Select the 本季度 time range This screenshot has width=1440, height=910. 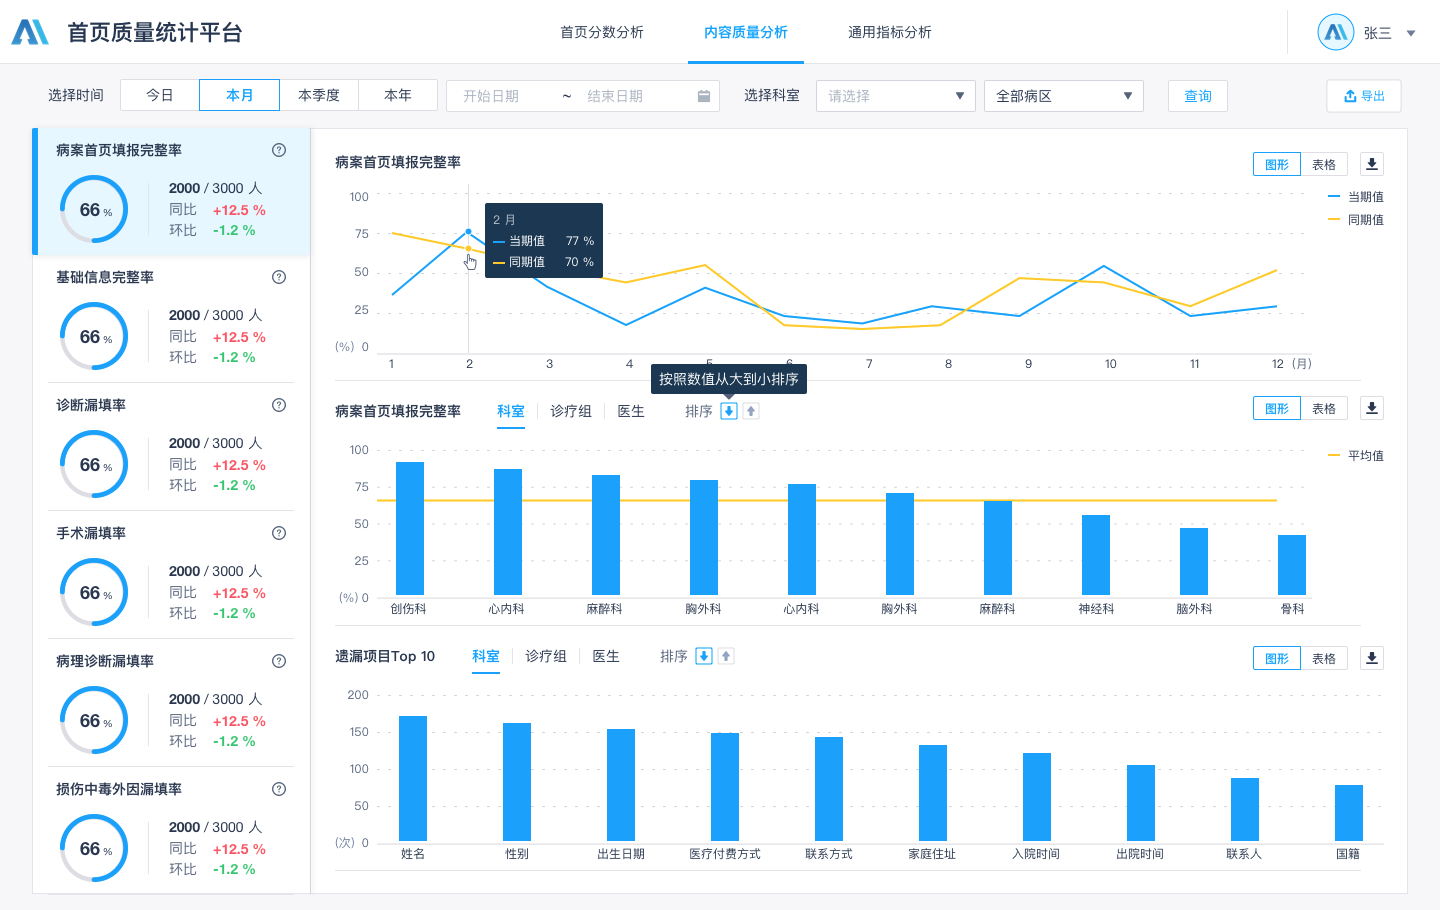pyautogui.click(x=319, y=95)
